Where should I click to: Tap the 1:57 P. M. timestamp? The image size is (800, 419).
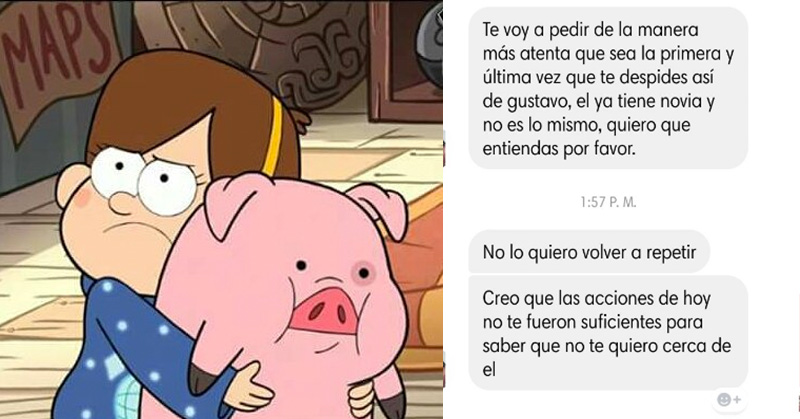[608, 203]
